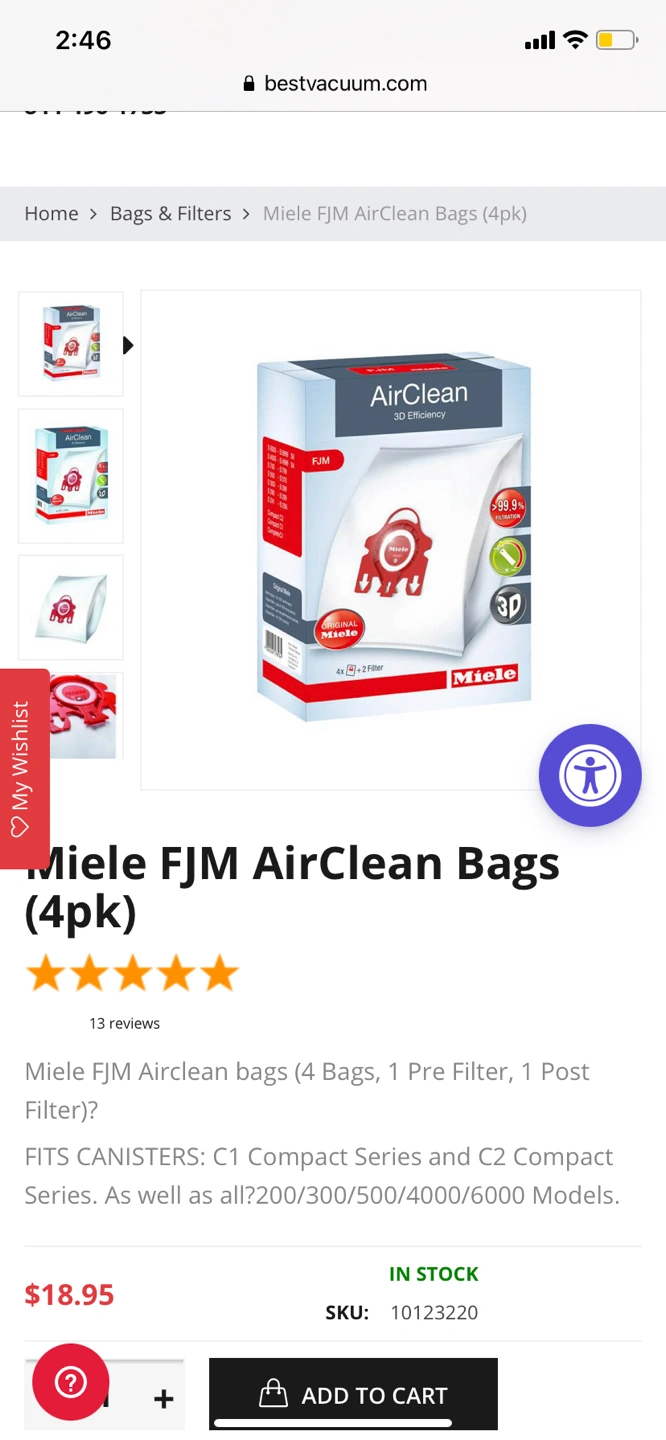The image size is (666, 1440).
Task: Go to the Home breadcrumb link
Action: [51, 213]
